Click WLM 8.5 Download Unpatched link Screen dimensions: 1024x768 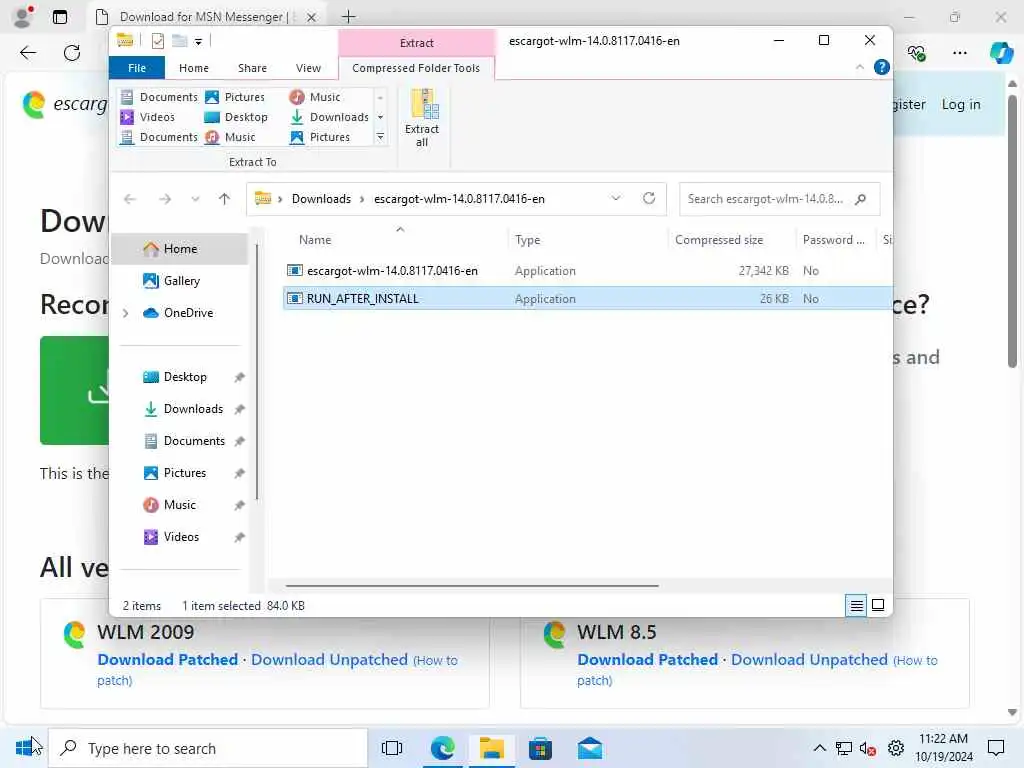tap(809, 660)
